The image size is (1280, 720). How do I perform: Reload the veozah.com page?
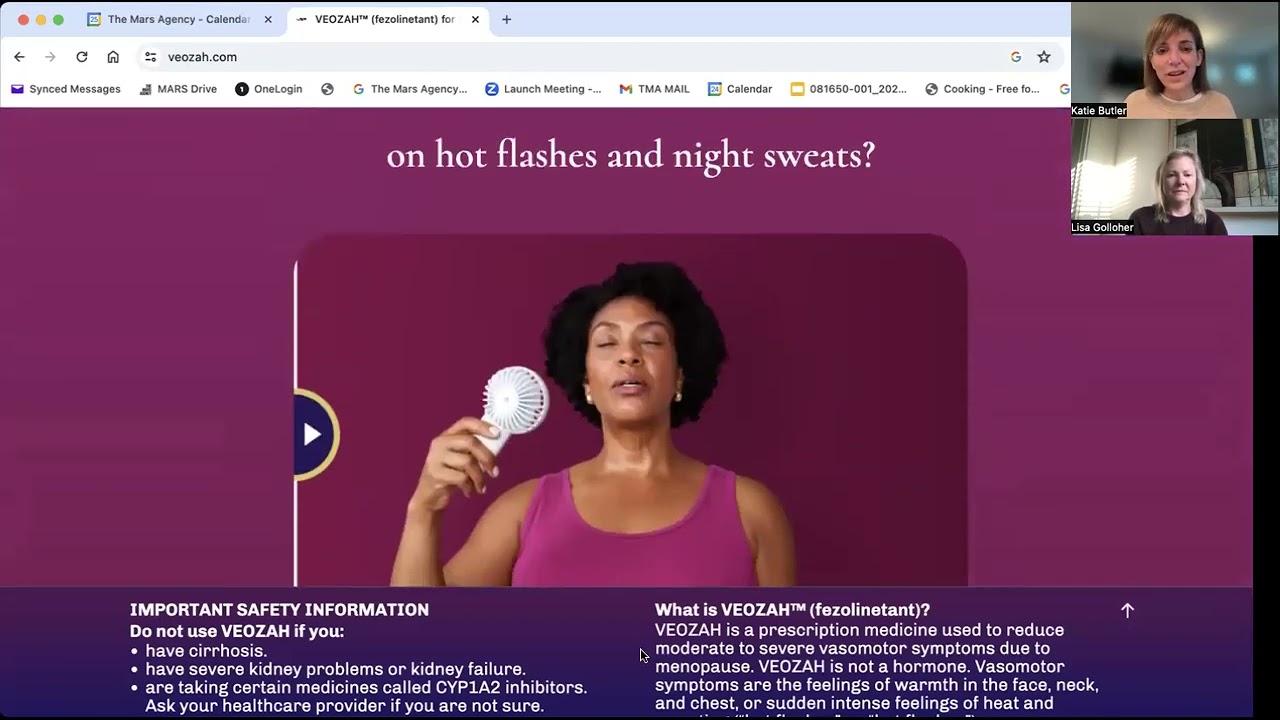tap(82, 57)
